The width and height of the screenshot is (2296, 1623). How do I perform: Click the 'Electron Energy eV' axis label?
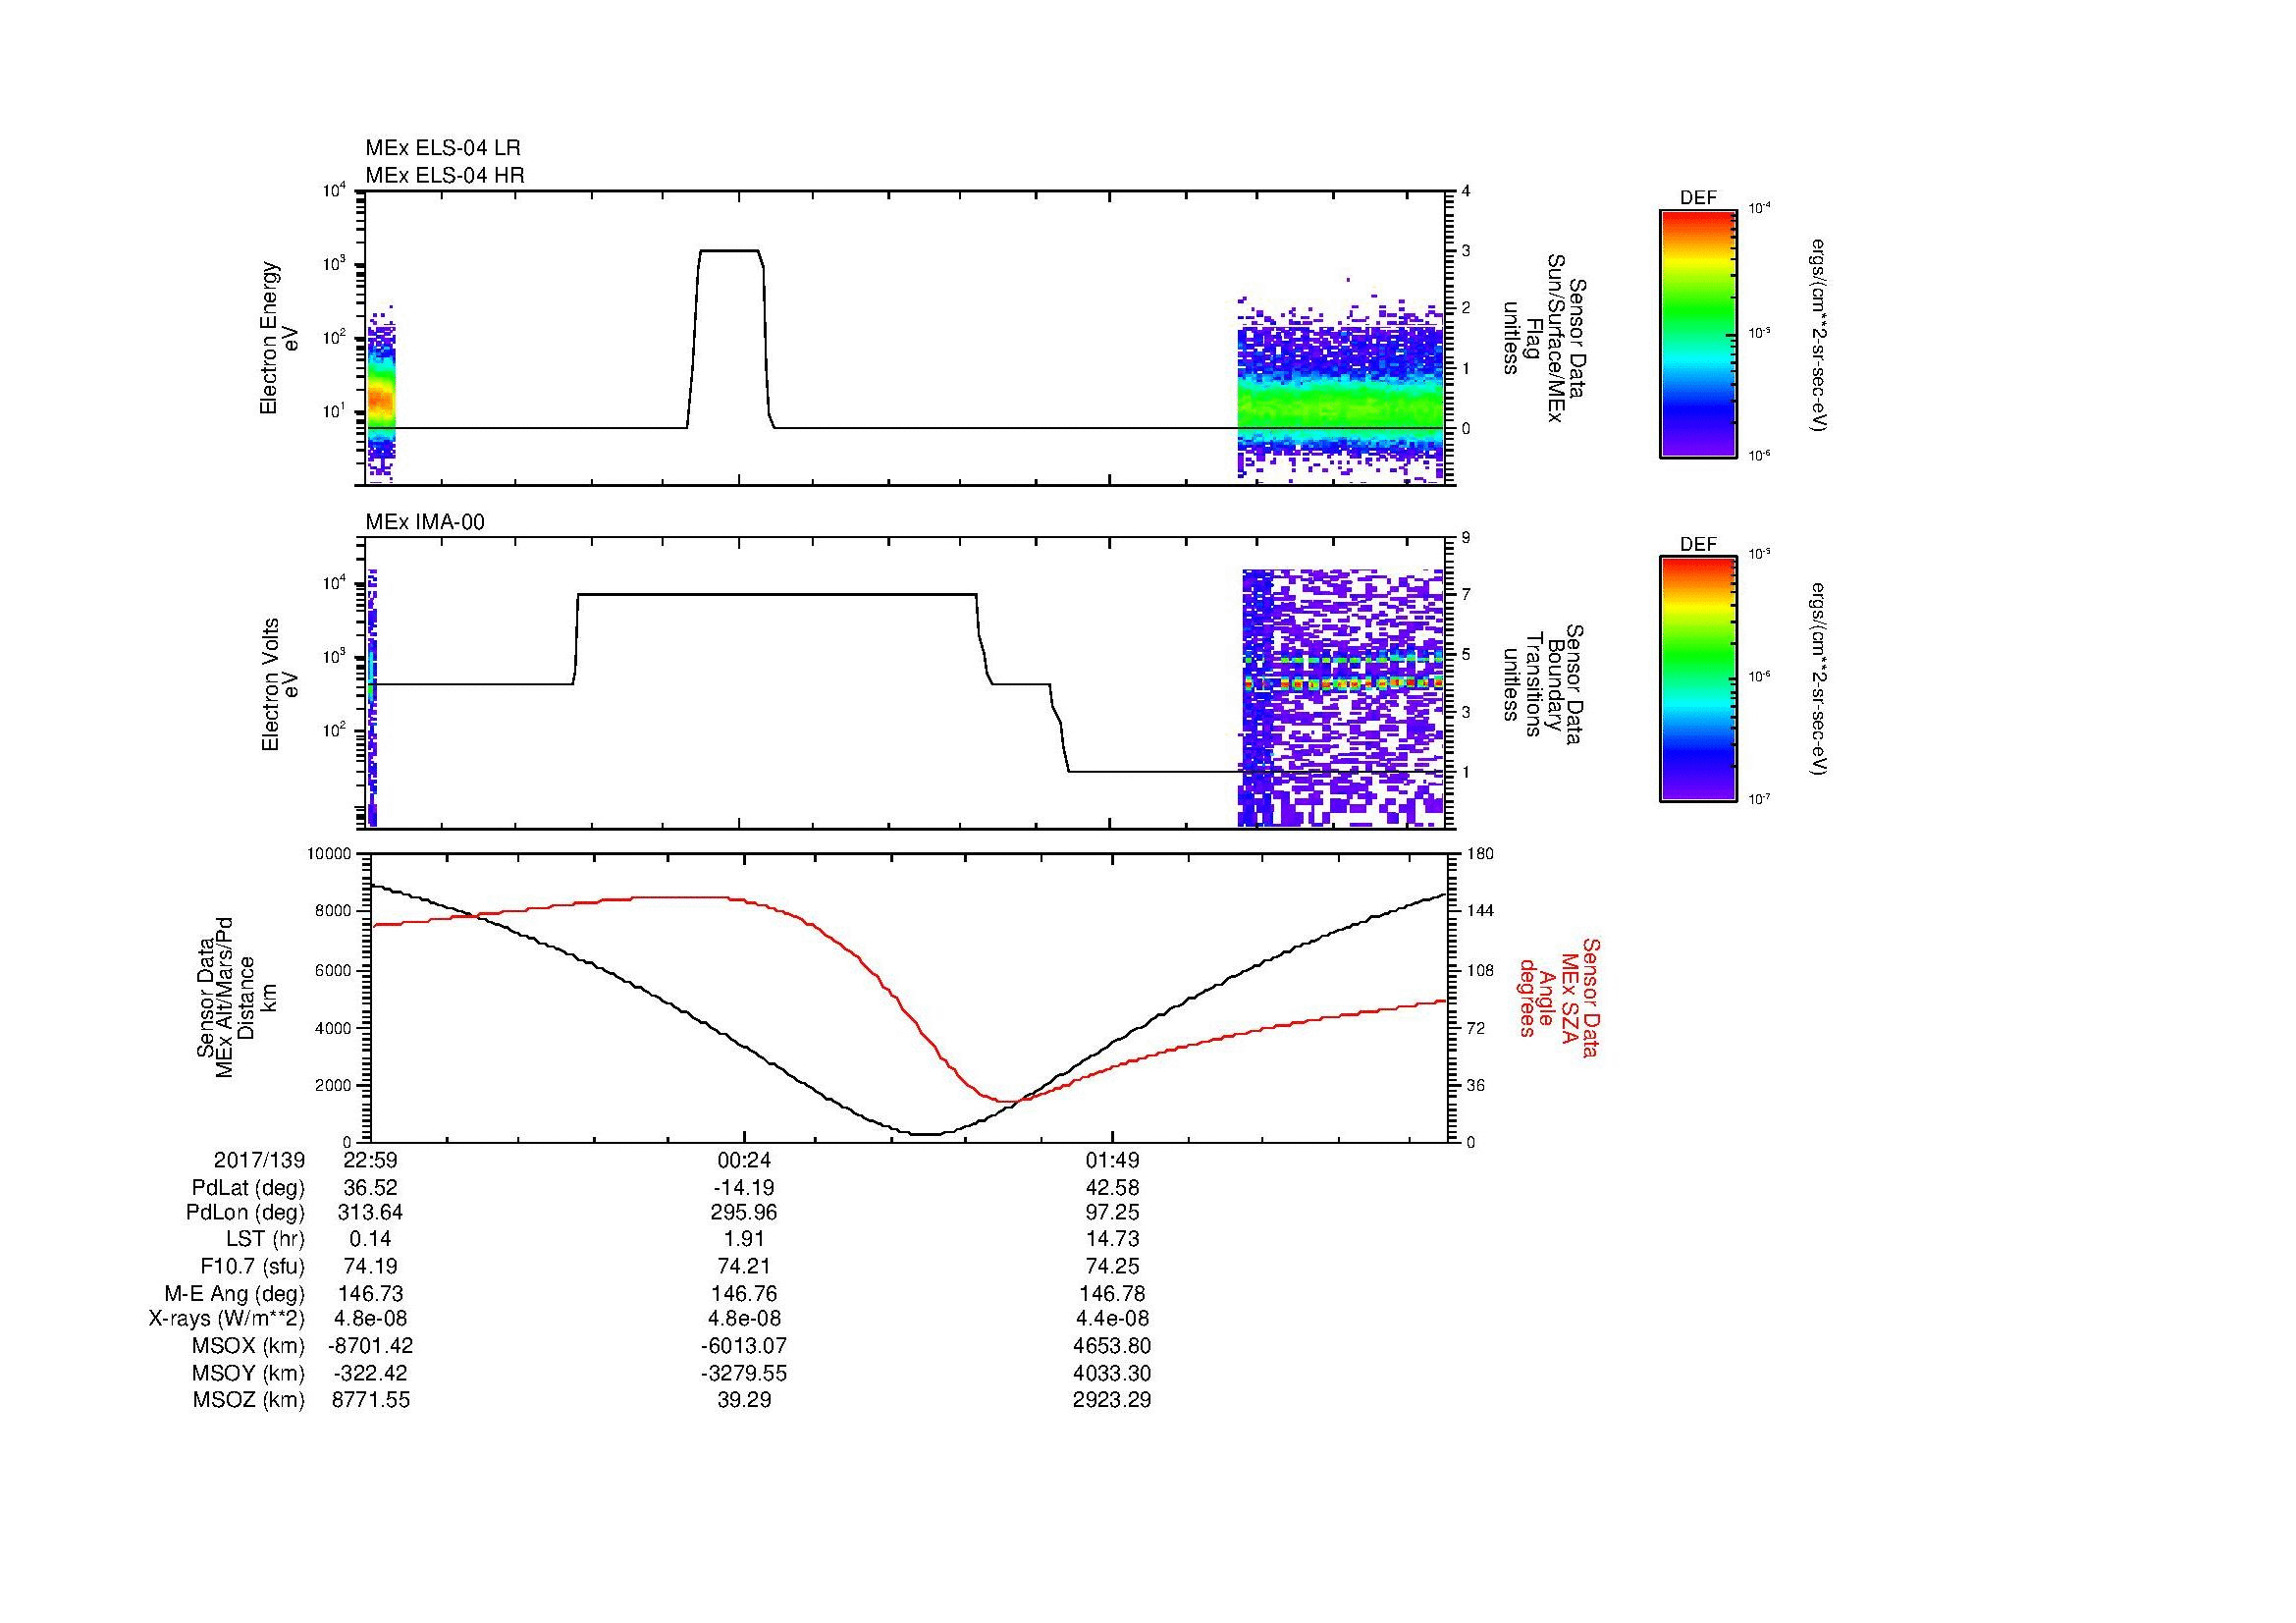[279, 338]
